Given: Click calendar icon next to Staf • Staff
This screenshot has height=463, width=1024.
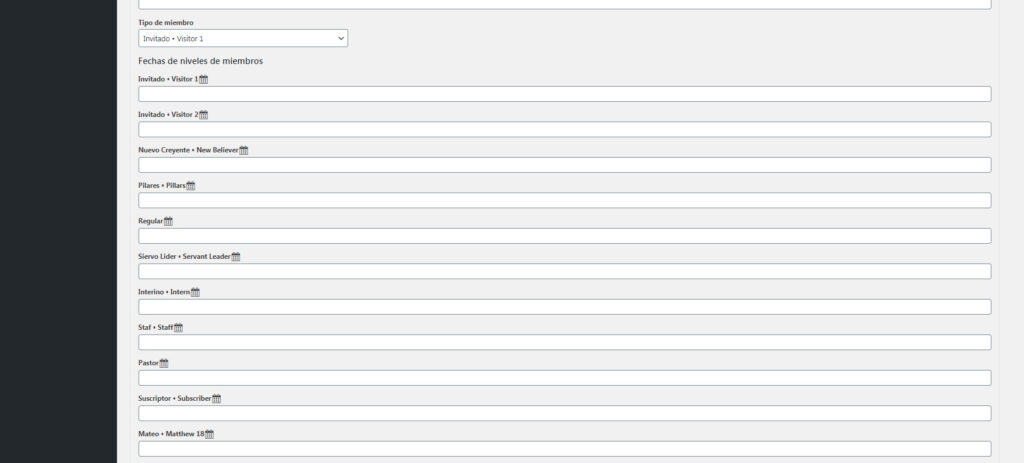Looking at the screenshot, I should tap(179, 328).
